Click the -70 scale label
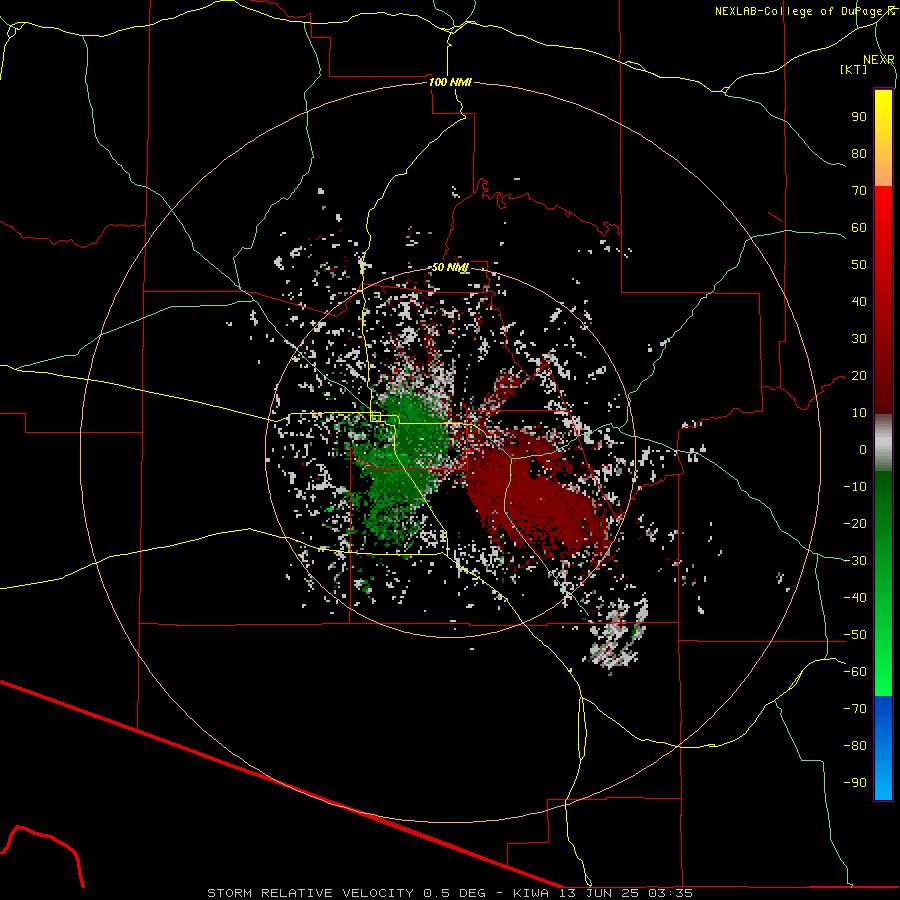900x900 pixels. [x=855, y=709]
